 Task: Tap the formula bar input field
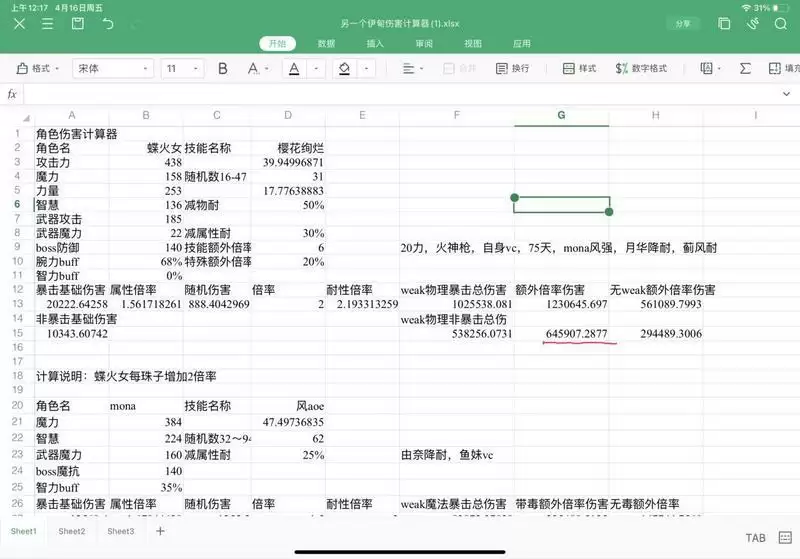click(401, 94)
